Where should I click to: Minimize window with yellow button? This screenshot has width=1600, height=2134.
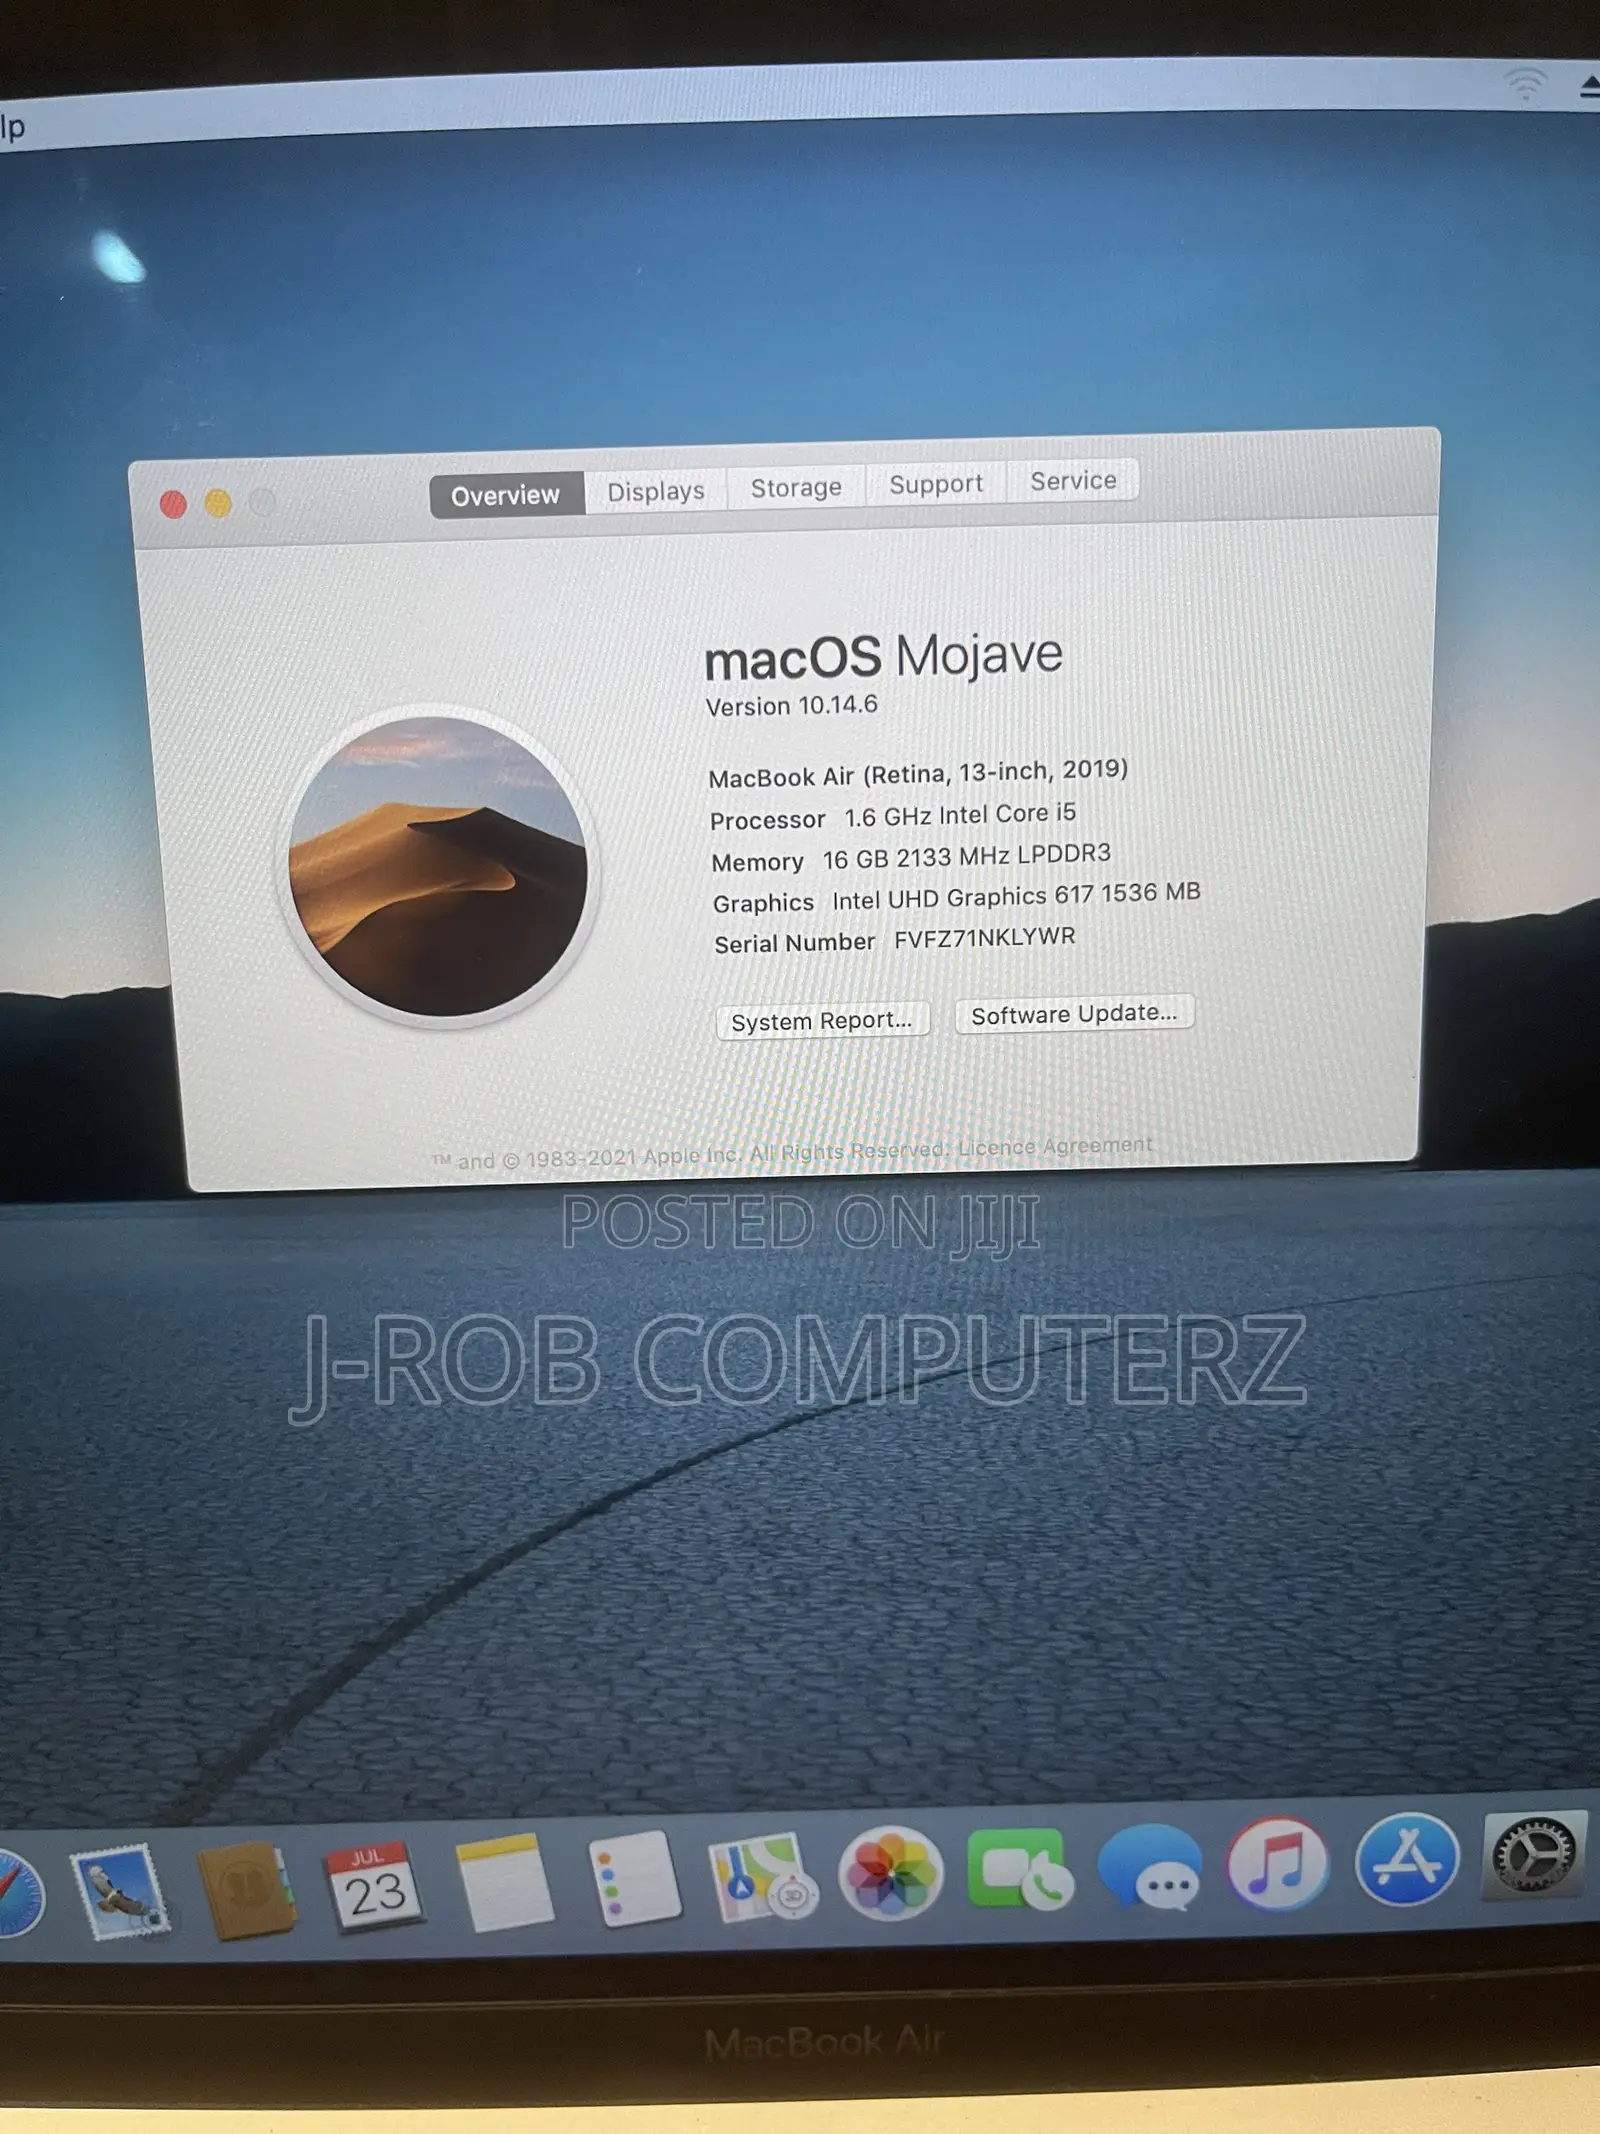click(218, 503)
